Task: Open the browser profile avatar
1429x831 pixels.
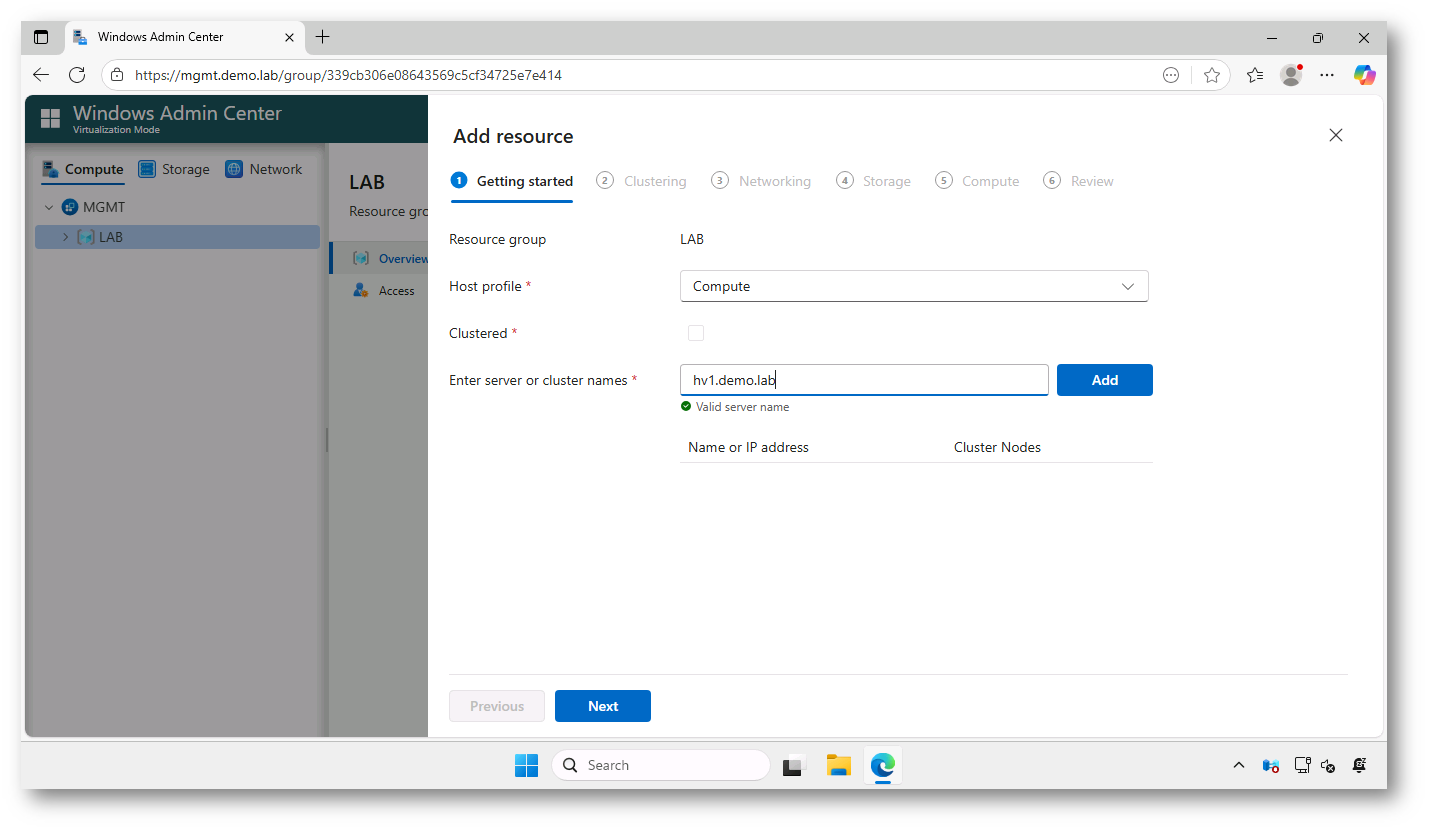Action: 1291,75
